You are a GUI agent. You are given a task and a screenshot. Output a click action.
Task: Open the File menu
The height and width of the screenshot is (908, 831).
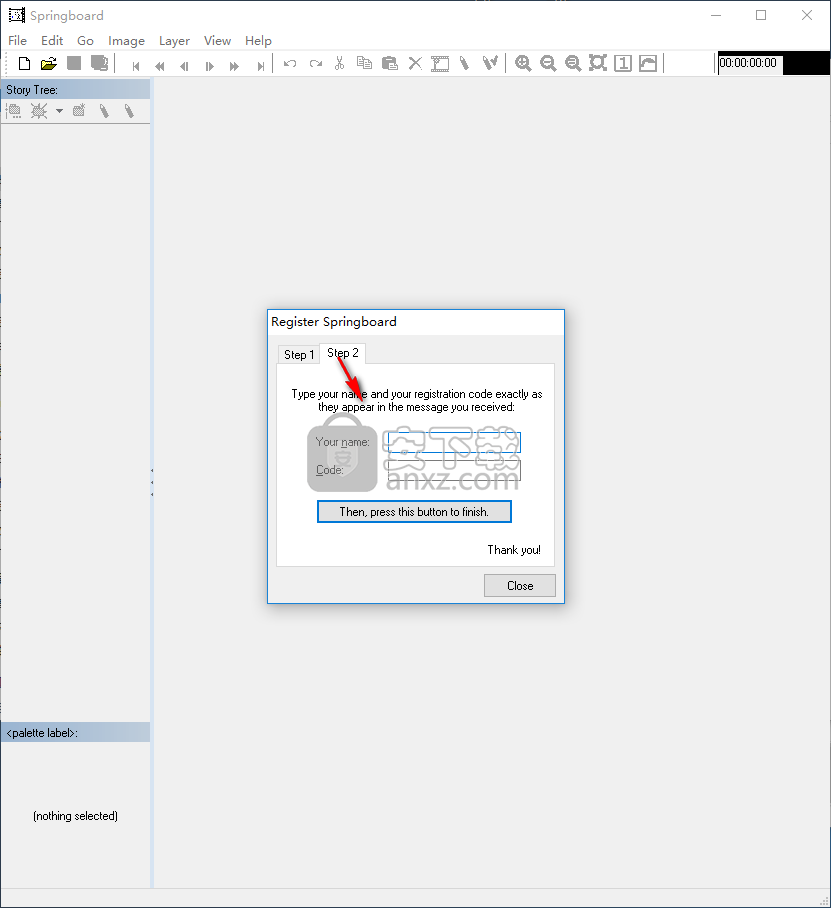[x=17, y=41]
